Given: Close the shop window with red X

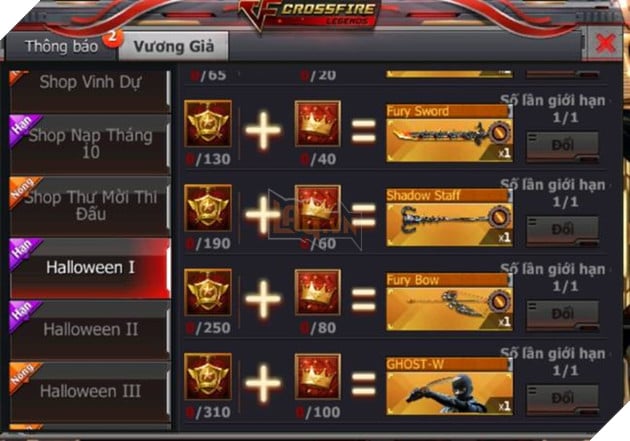Looking at the screenshot, I should tap(605, 43).
